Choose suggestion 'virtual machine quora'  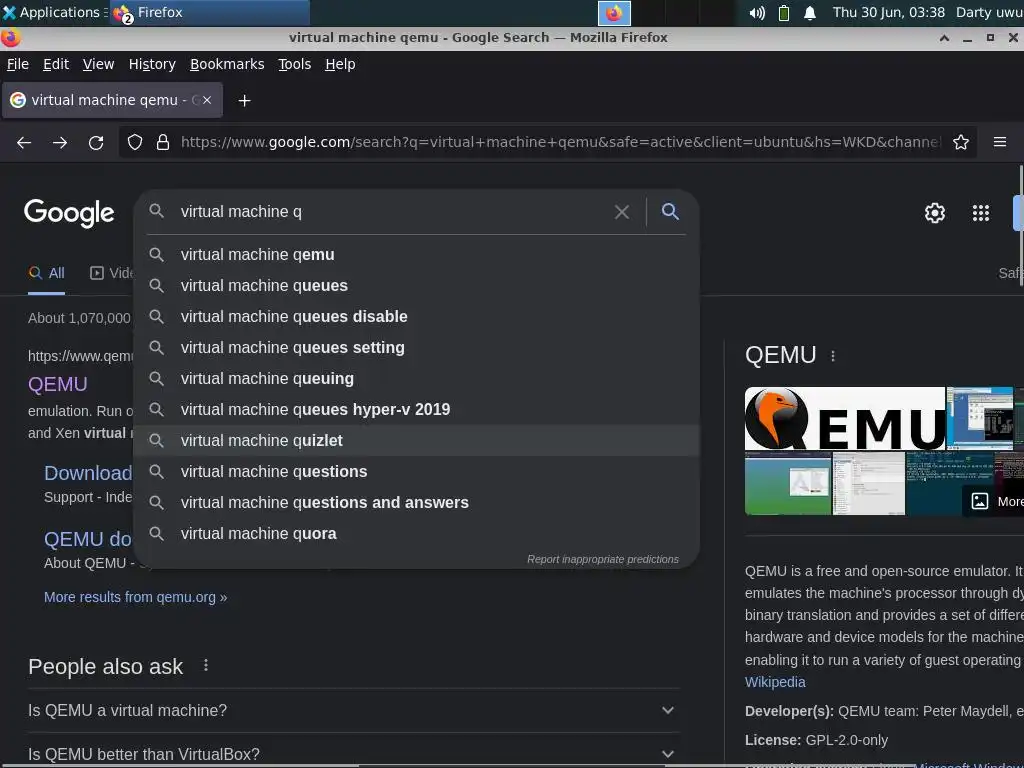(x=416, y=534)
